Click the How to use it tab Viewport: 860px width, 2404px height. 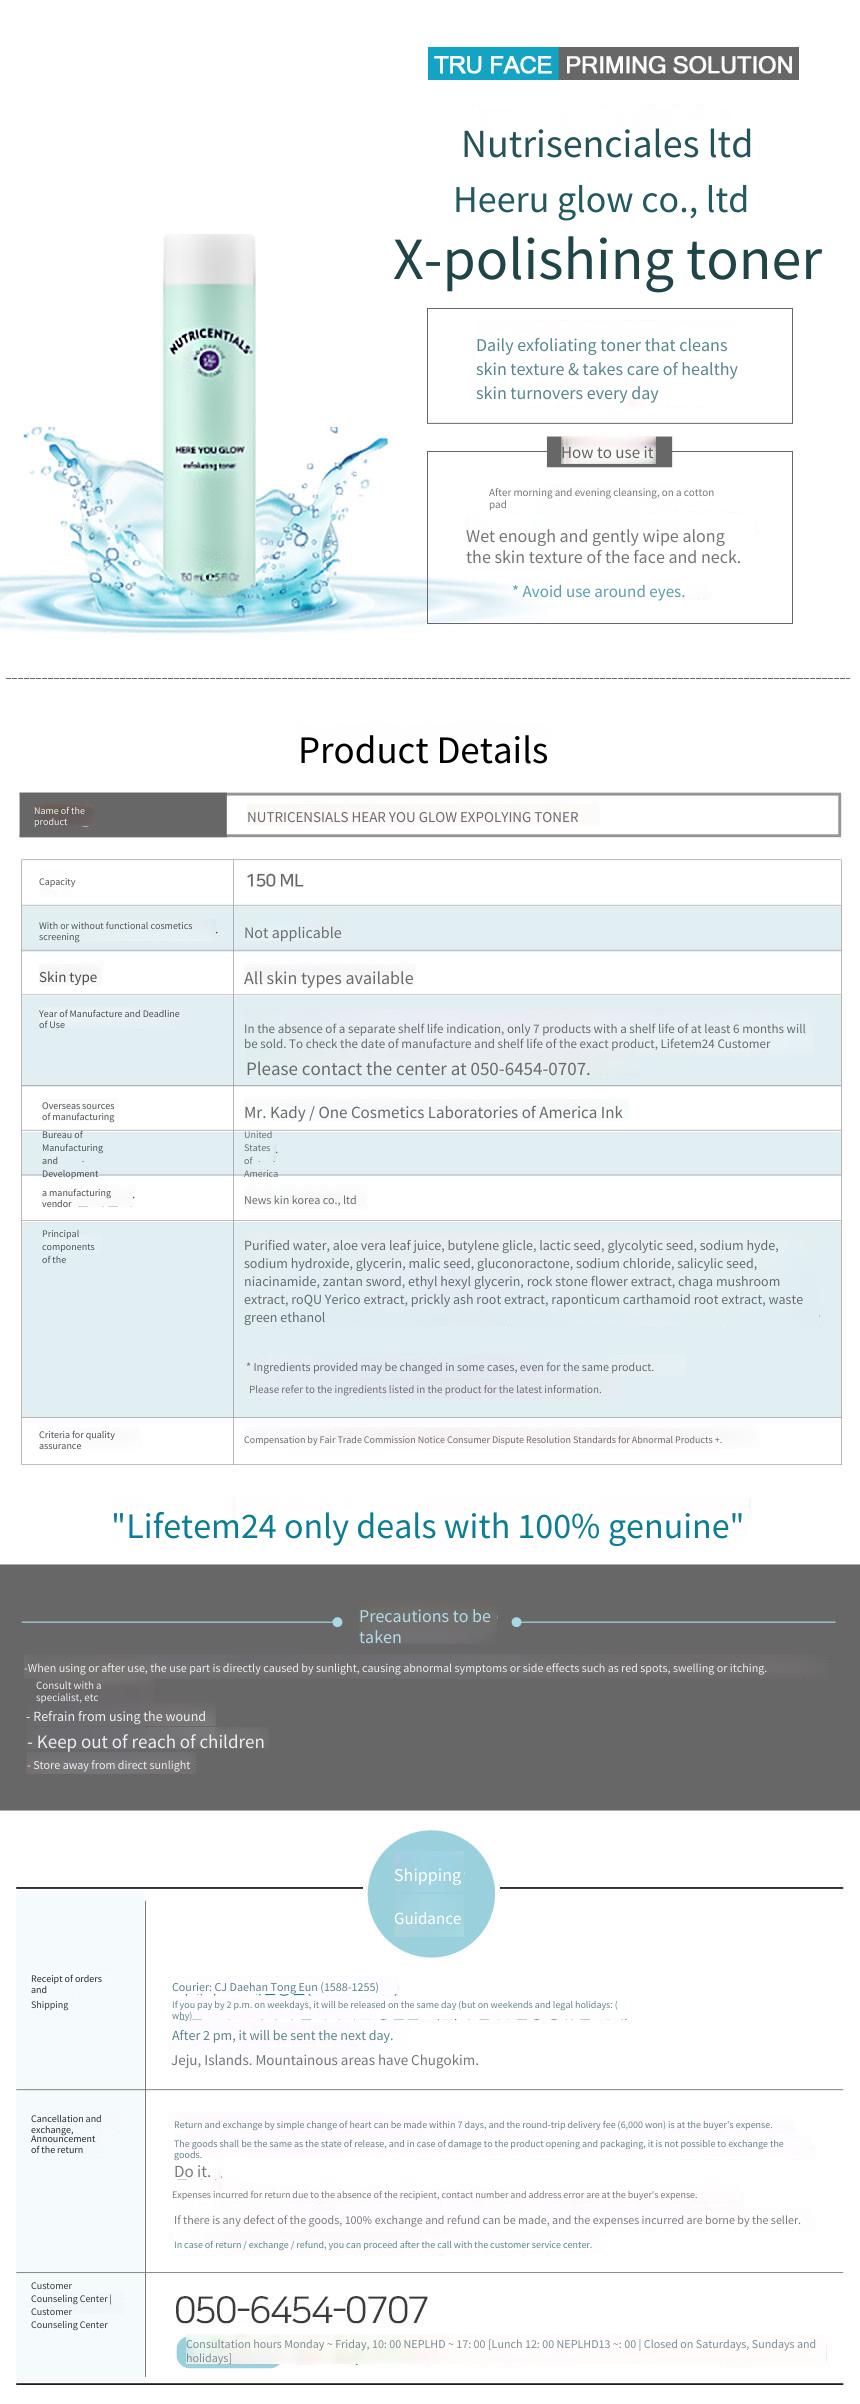click(x=609, y=452)
